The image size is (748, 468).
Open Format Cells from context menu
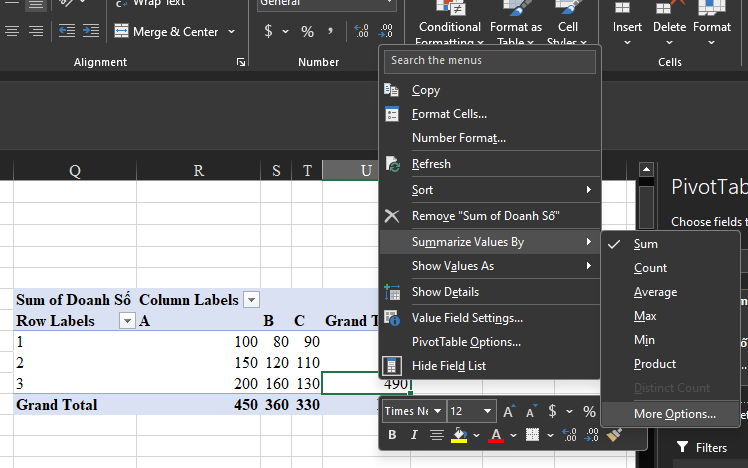449,114
